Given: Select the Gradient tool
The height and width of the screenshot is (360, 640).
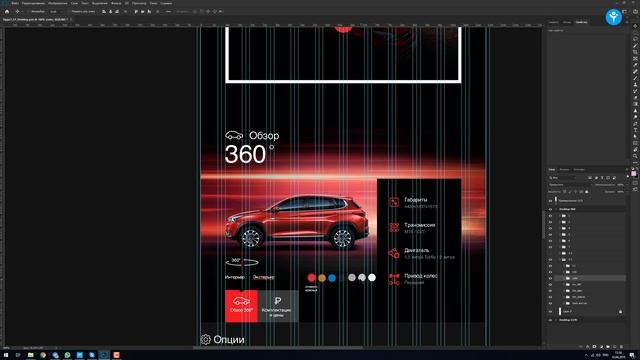Looking at the screenshot, I should pyautogui.click(x=635, y=104).
